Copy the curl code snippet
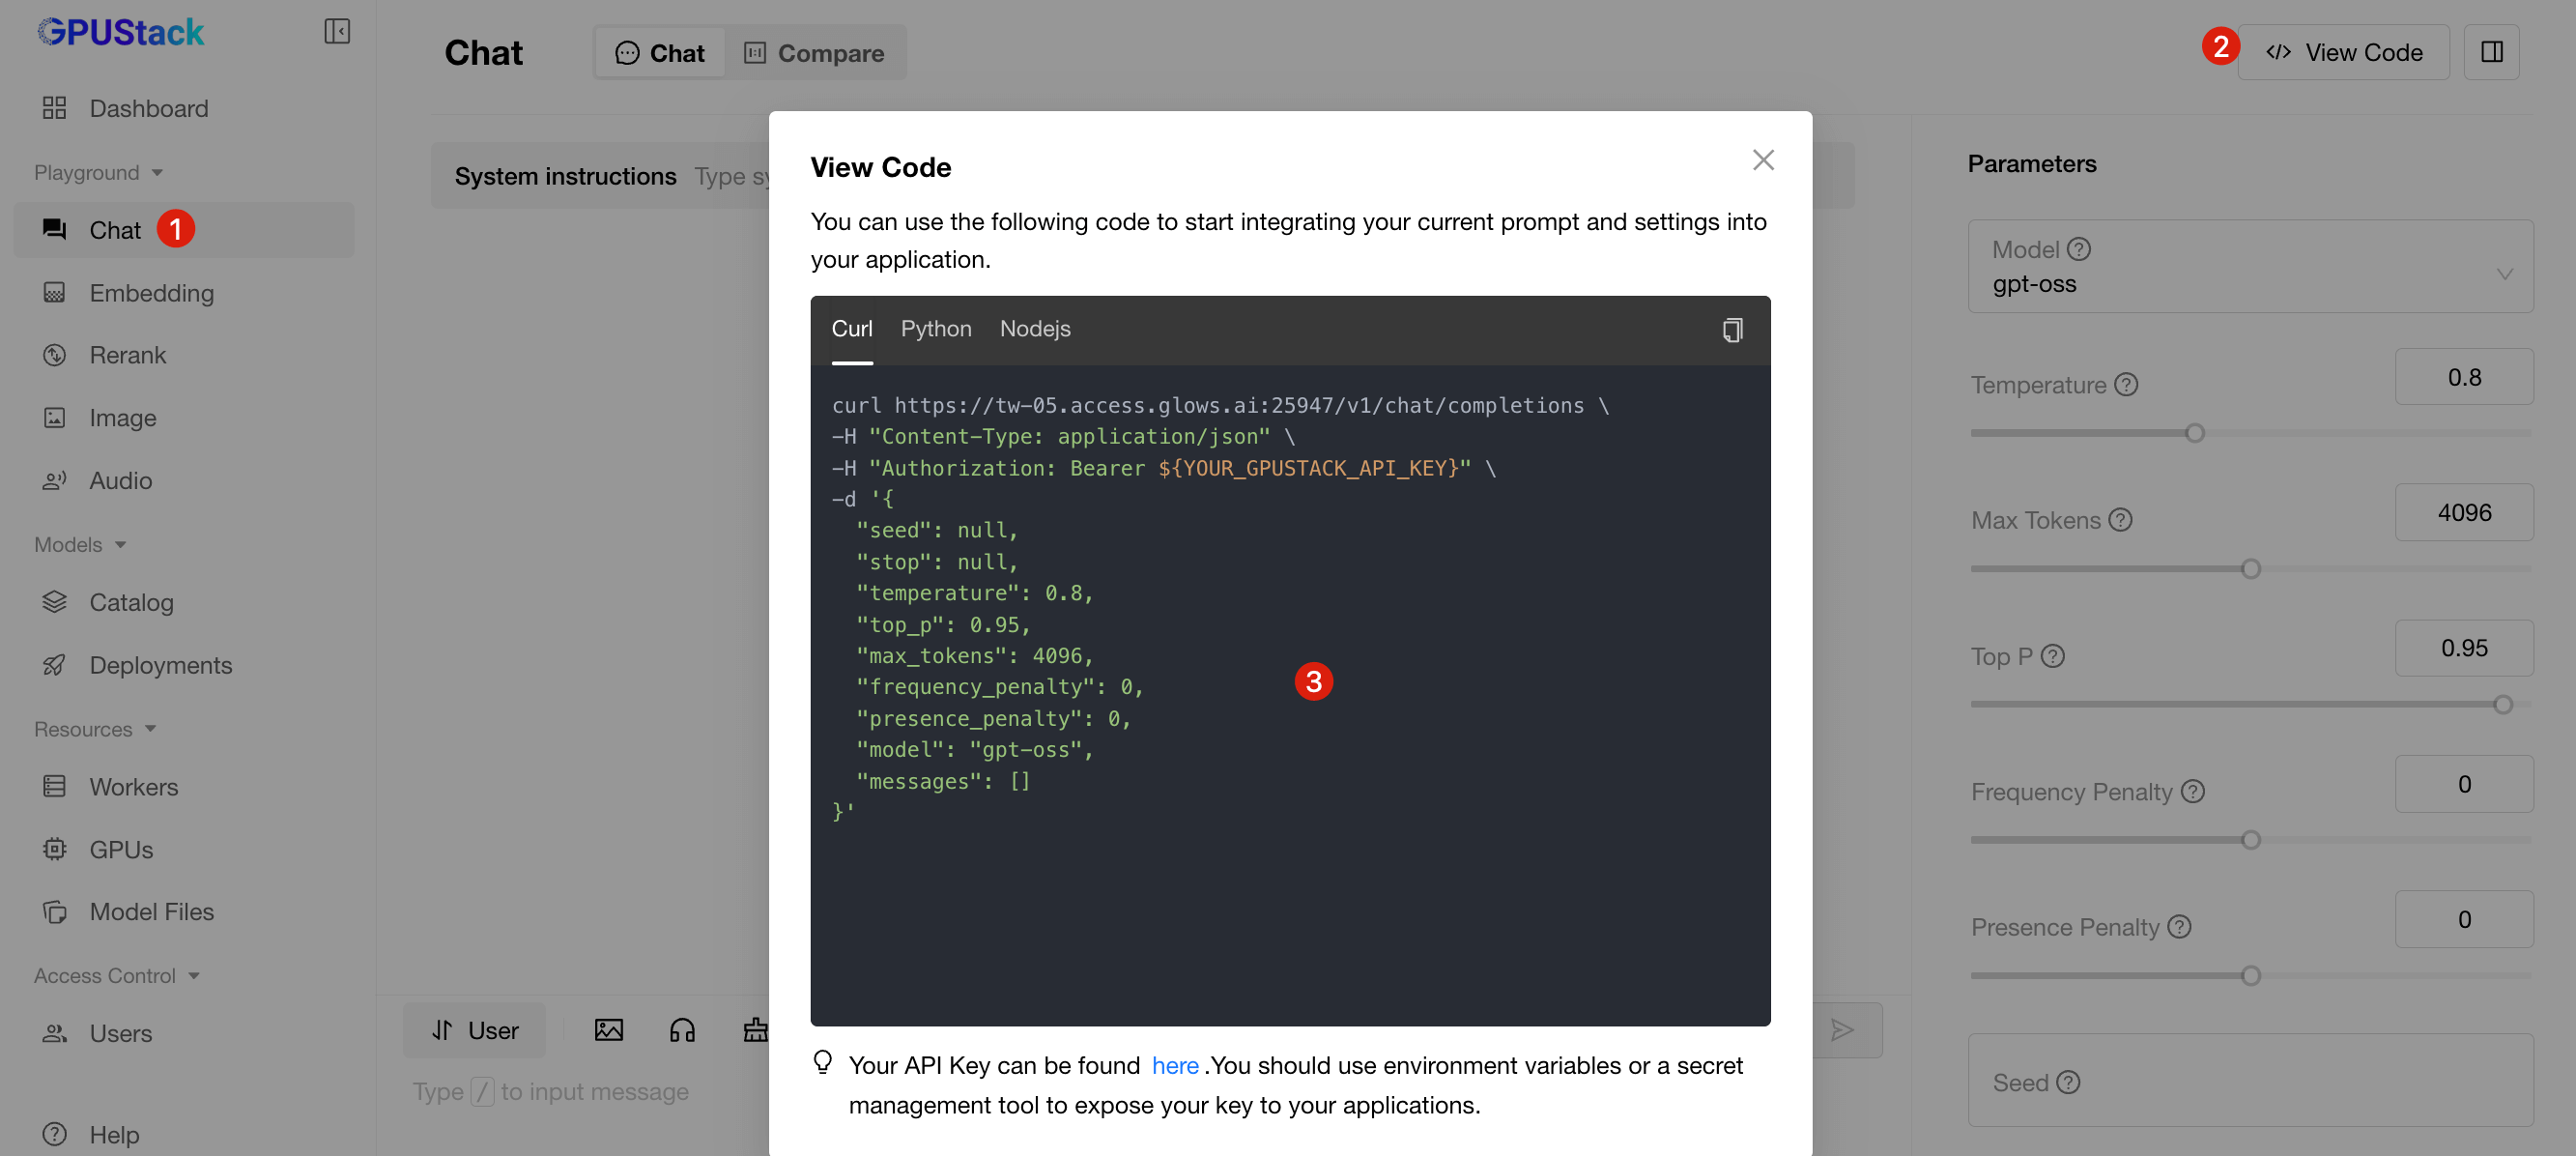This screenshot has height=1156, width=2576. click(x=1732, y=330)
